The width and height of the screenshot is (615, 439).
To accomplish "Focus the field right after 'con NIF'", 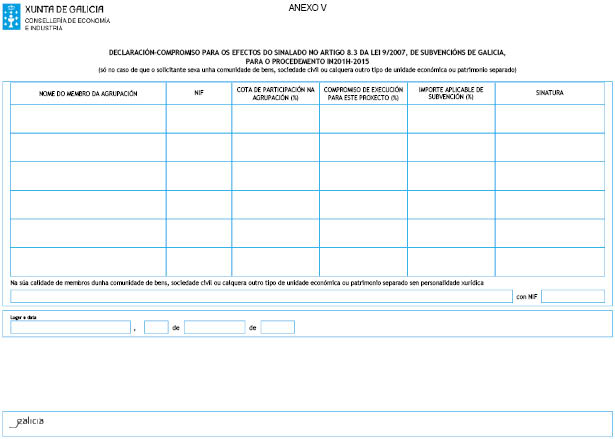I will coord(573,296).
